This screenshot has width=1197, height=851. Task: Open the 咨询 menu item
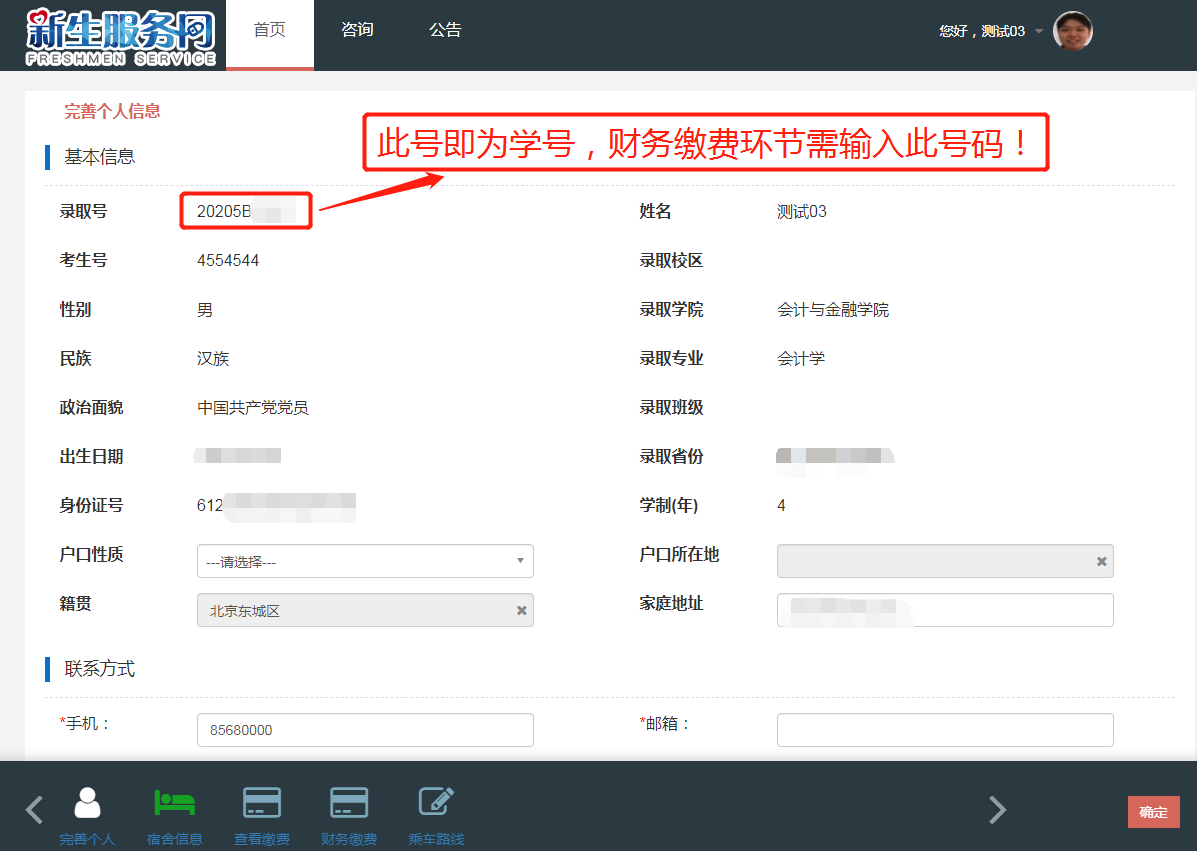click(357, 31)
